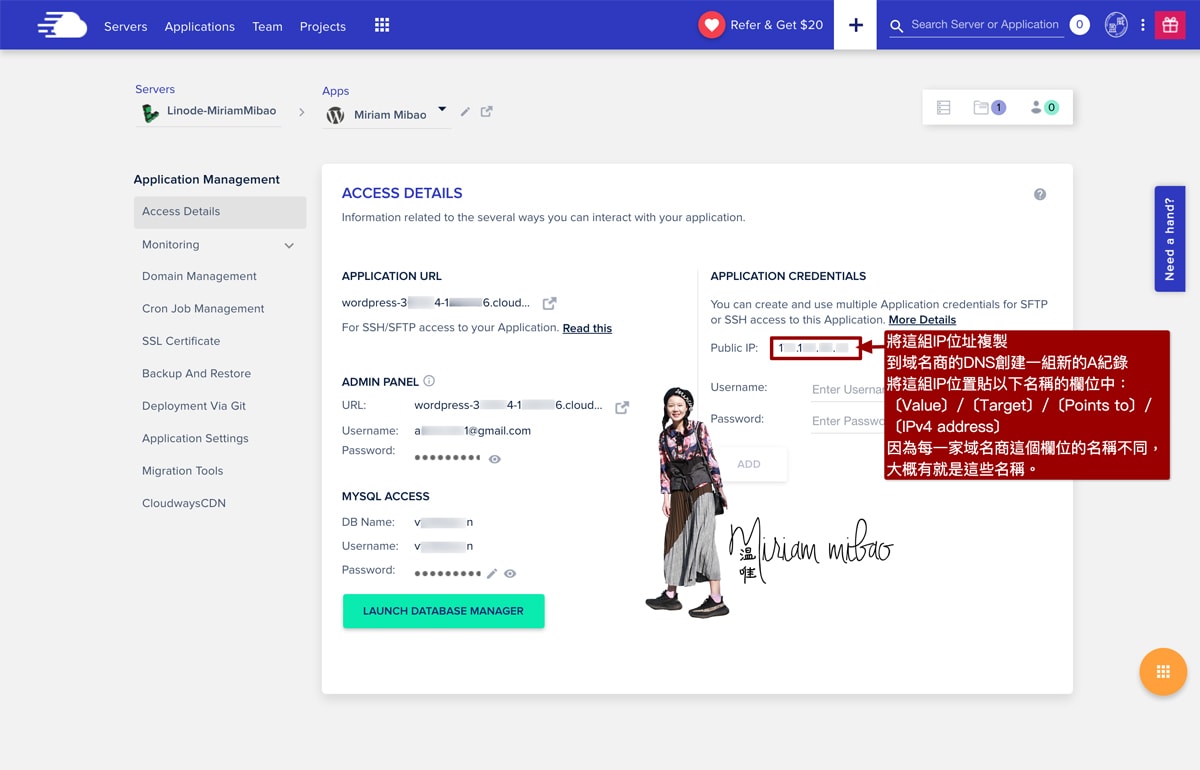Click the gift box icon
This screenshot has height=770, width=1200.
(1170, 25)
